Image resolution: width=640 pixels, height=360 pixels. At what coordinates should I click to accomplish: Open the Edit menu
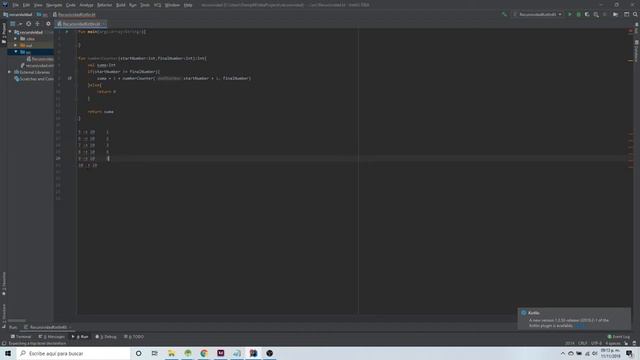[x=26, y=5]
